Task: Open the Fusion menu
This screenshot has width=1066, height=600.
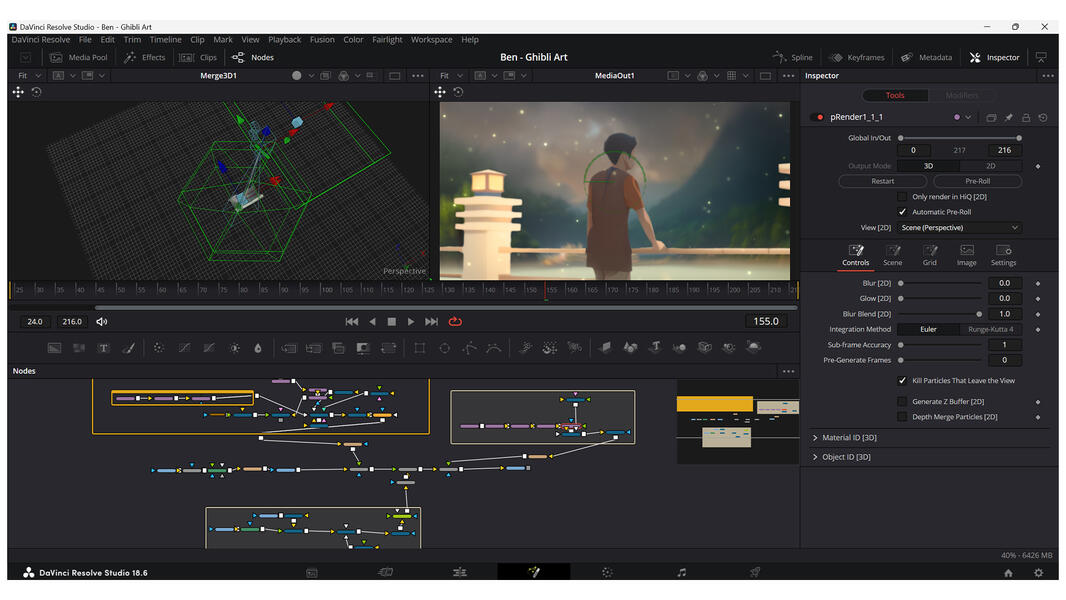Action: 322,39
